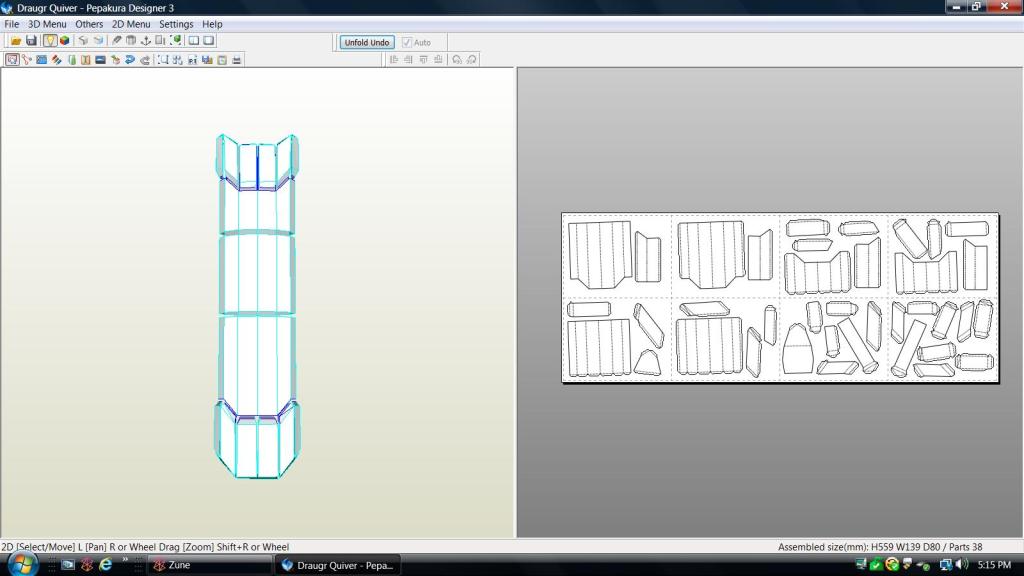Click the align left icon
This screenshot has width=1024, height=576.
click(x=394, y=59)
